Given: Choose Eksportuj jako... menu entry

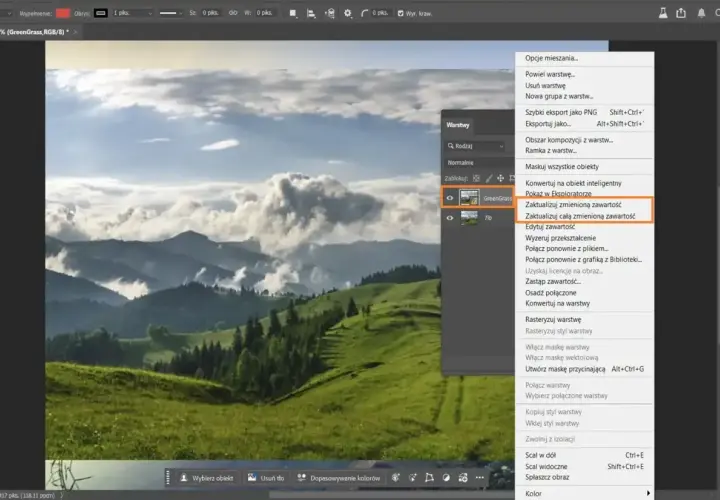Looking at the screenshot, I should point(548,124).
